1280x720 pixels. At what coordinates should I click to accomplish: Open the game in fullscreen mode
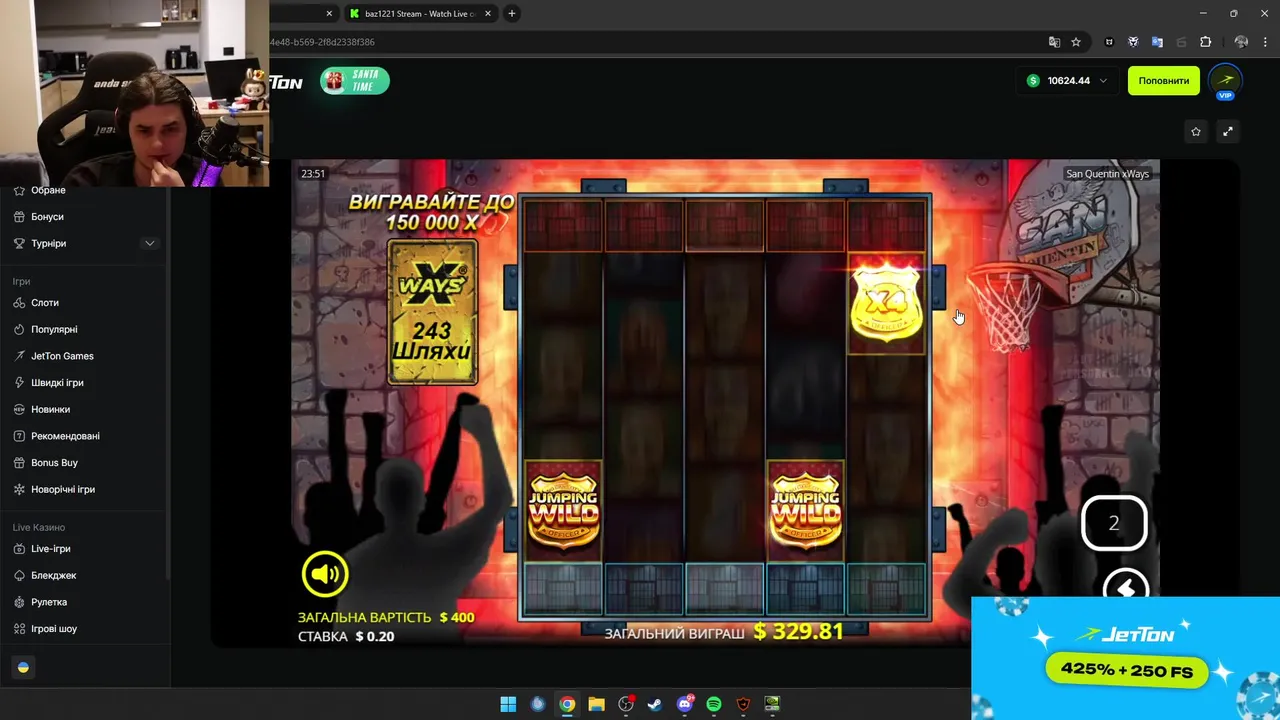1228,131
